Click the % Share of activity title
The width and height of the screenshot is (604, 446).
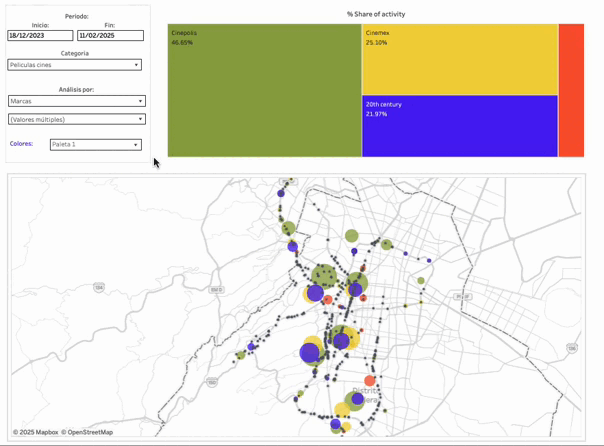(376, 14)
